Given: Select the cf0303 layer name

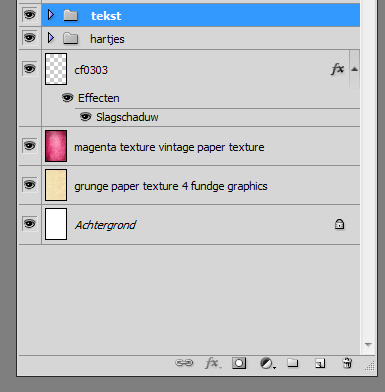Looking at the screenshot, I should click(91, 70).
